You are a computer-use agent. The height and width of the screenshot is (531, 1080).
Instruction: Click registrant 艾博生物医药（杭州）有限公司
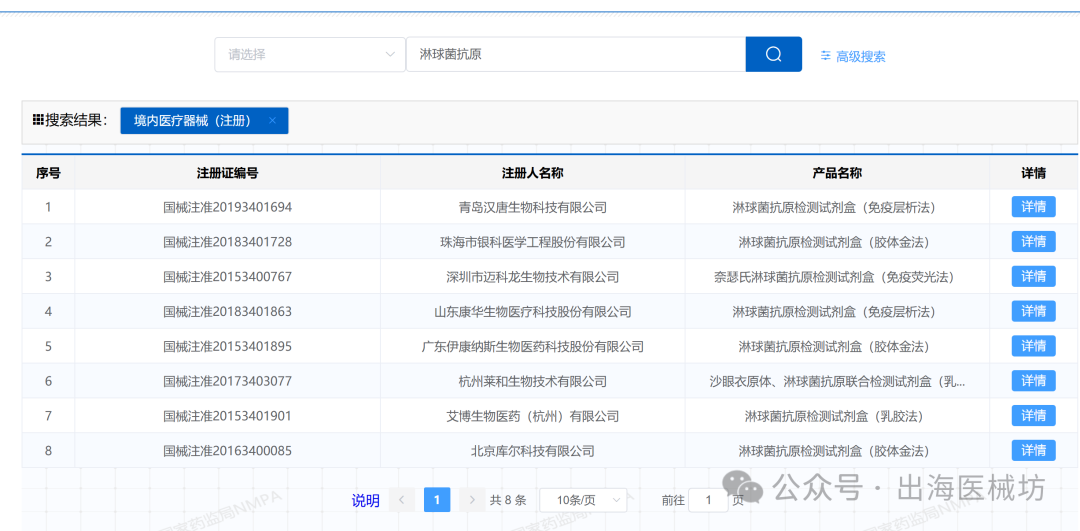(532, 416)
